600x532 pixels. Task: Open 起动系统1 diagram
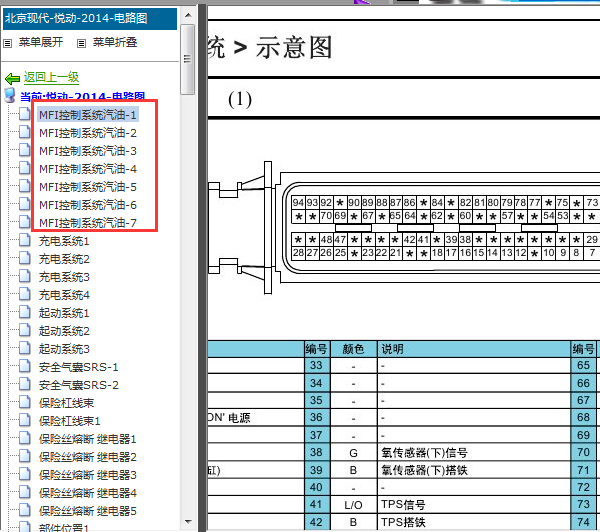click(64, 313)
